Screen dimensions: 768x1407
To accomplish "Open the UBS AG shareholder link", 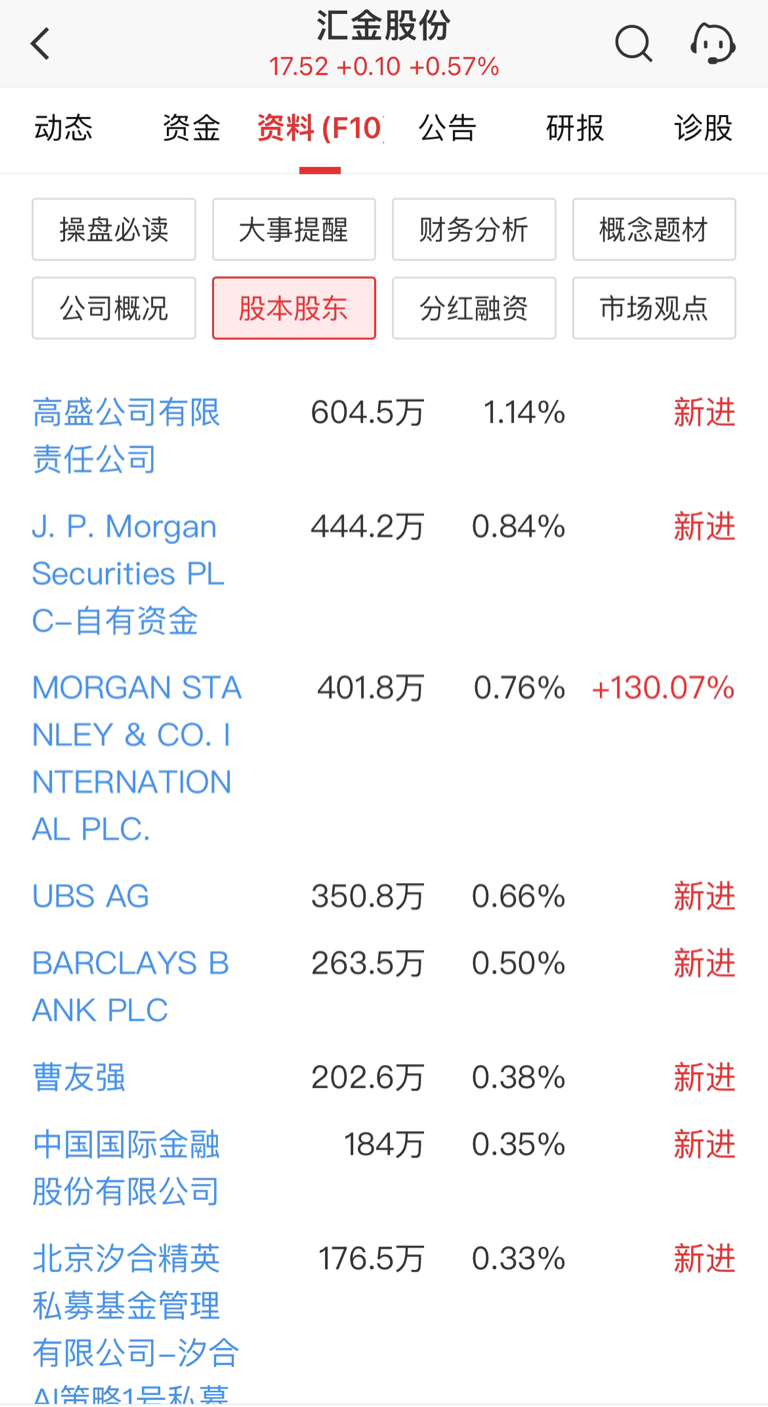I will (91, 896).
